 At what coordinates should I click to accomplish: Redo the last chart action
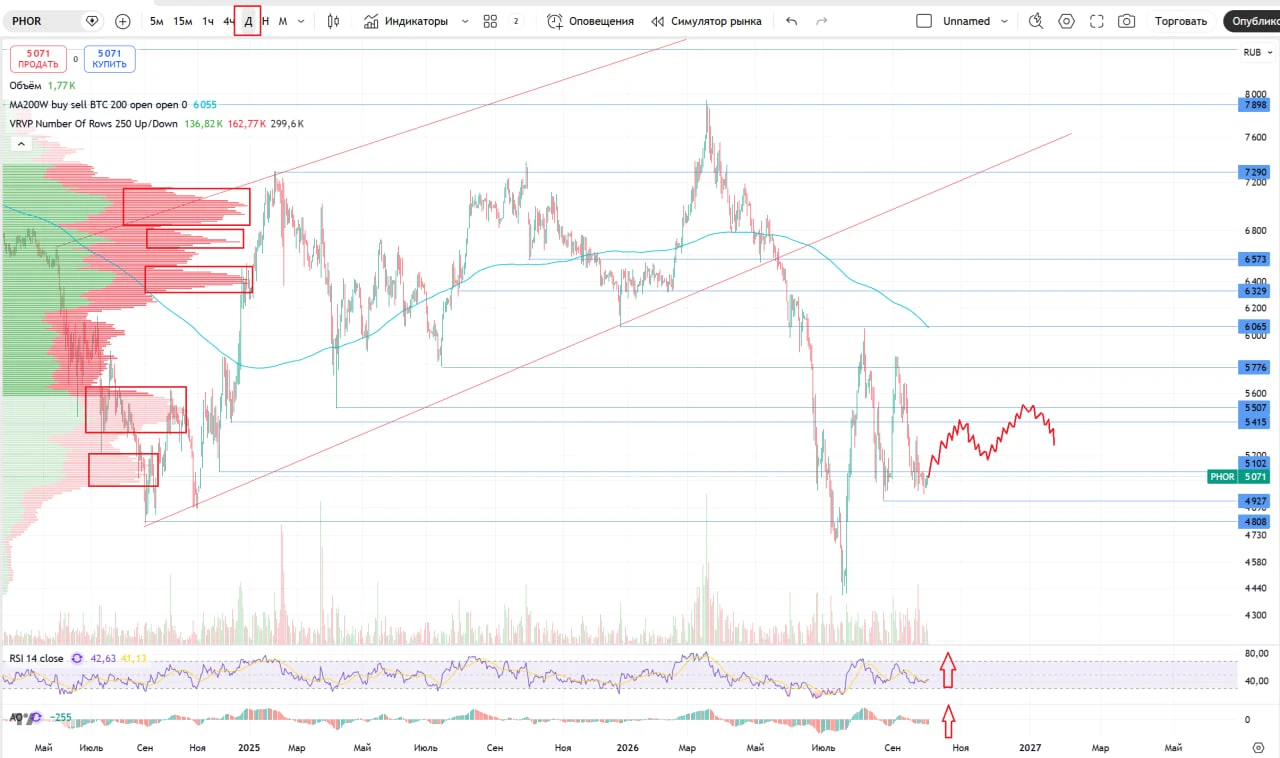(822, 21)
